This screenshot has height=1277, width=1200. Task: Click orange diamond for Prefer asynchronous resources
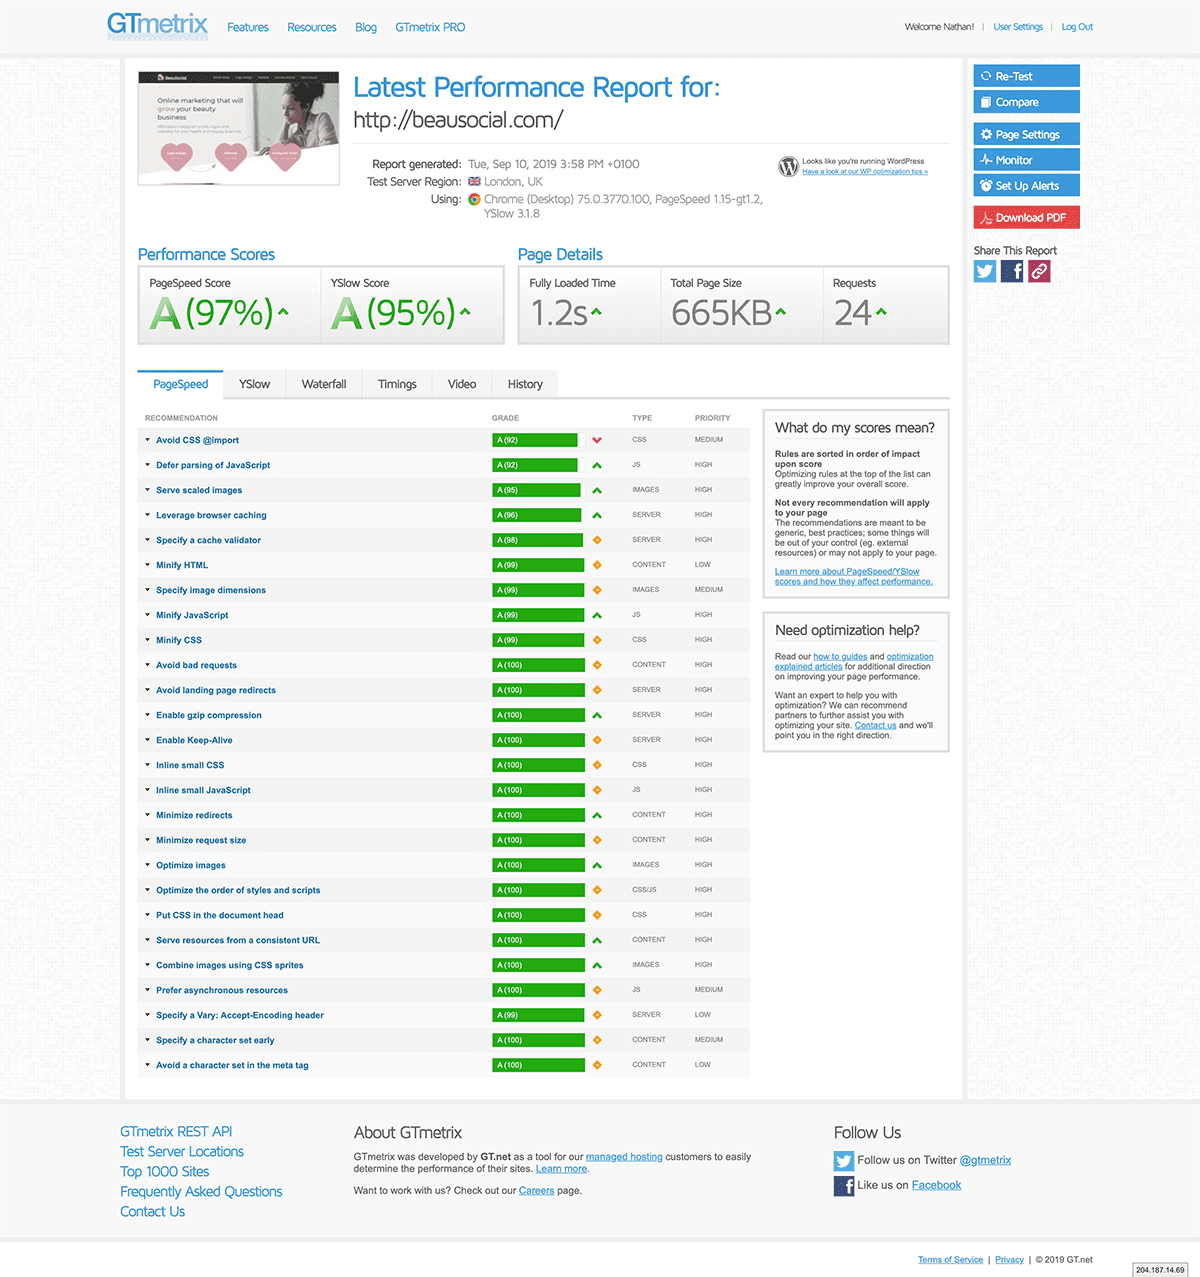tap(597, 990)
